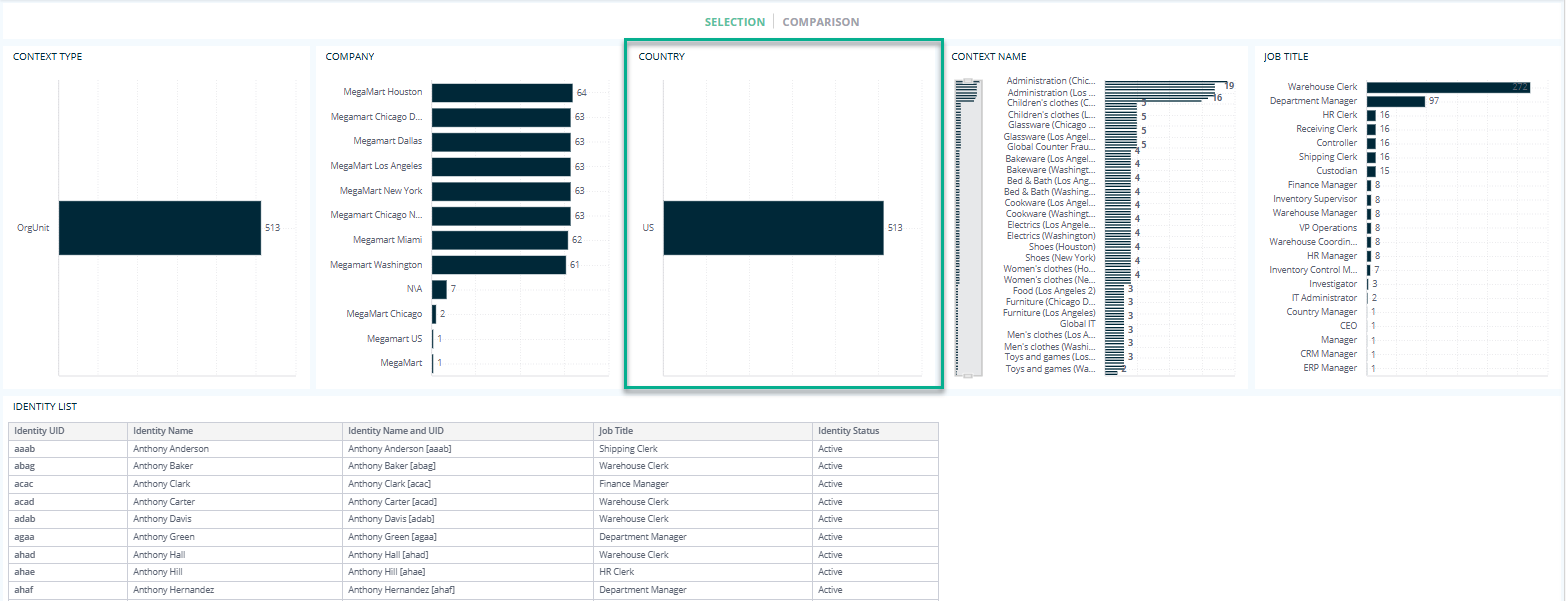Open the SELECTION tab
This screenshot has height=601, width=1566.
coord(734,22)
